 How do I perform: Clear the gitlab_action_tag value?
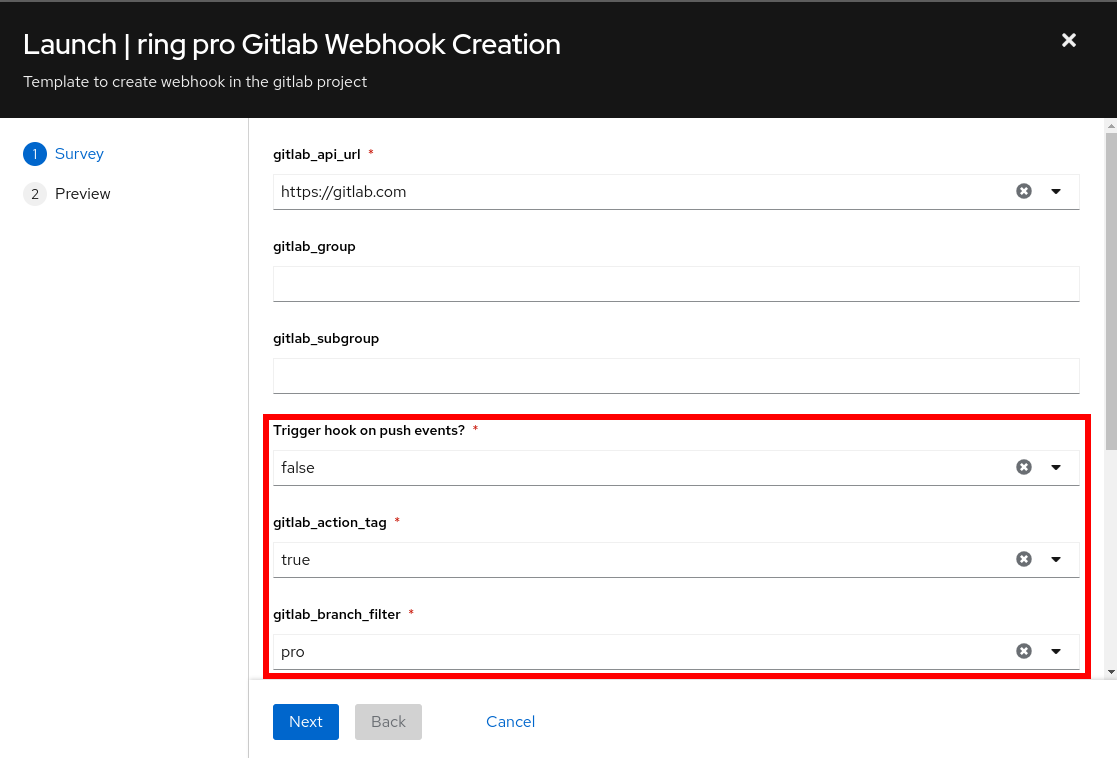(1024, 559)
